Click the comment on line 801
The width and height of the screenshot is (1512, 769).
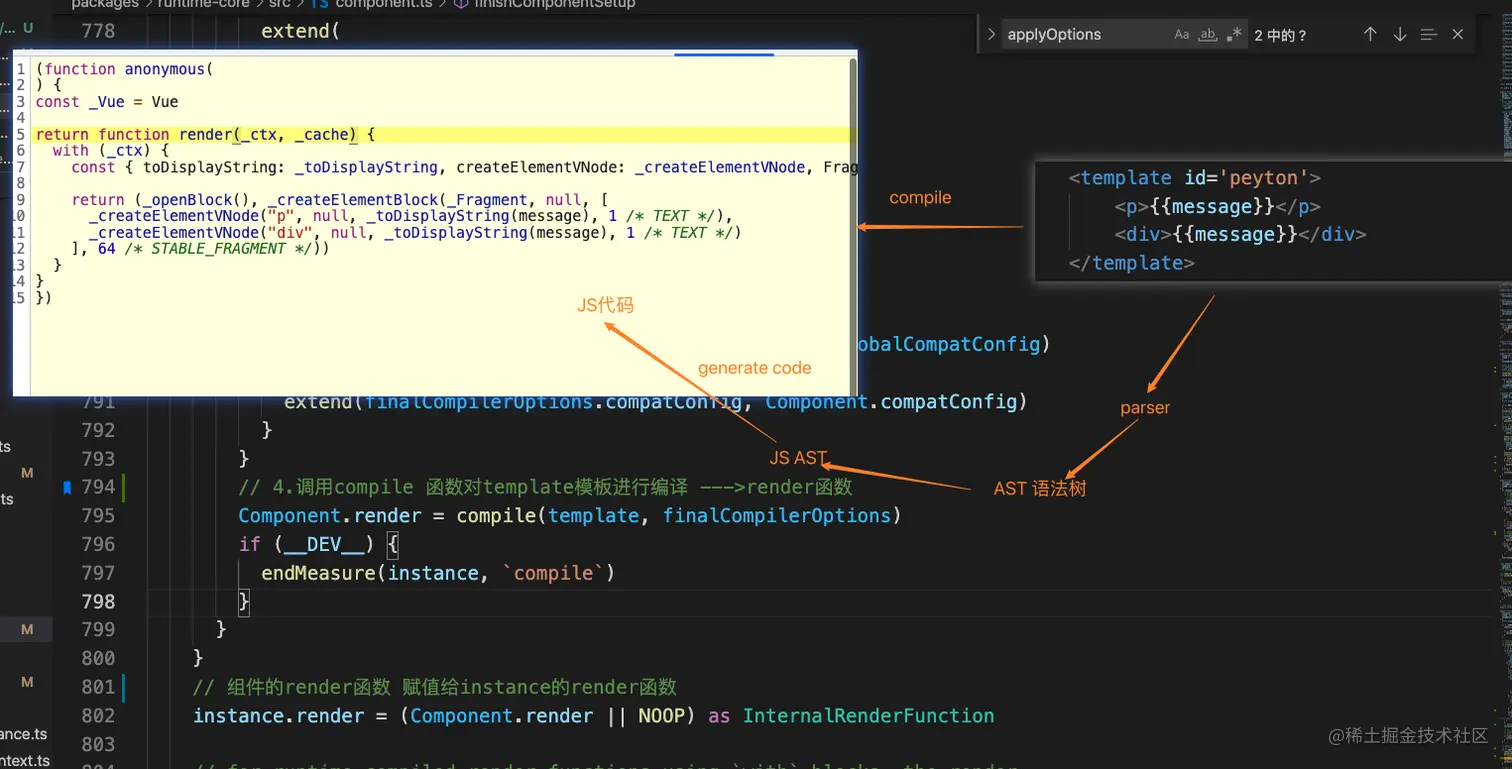[435, 687]
